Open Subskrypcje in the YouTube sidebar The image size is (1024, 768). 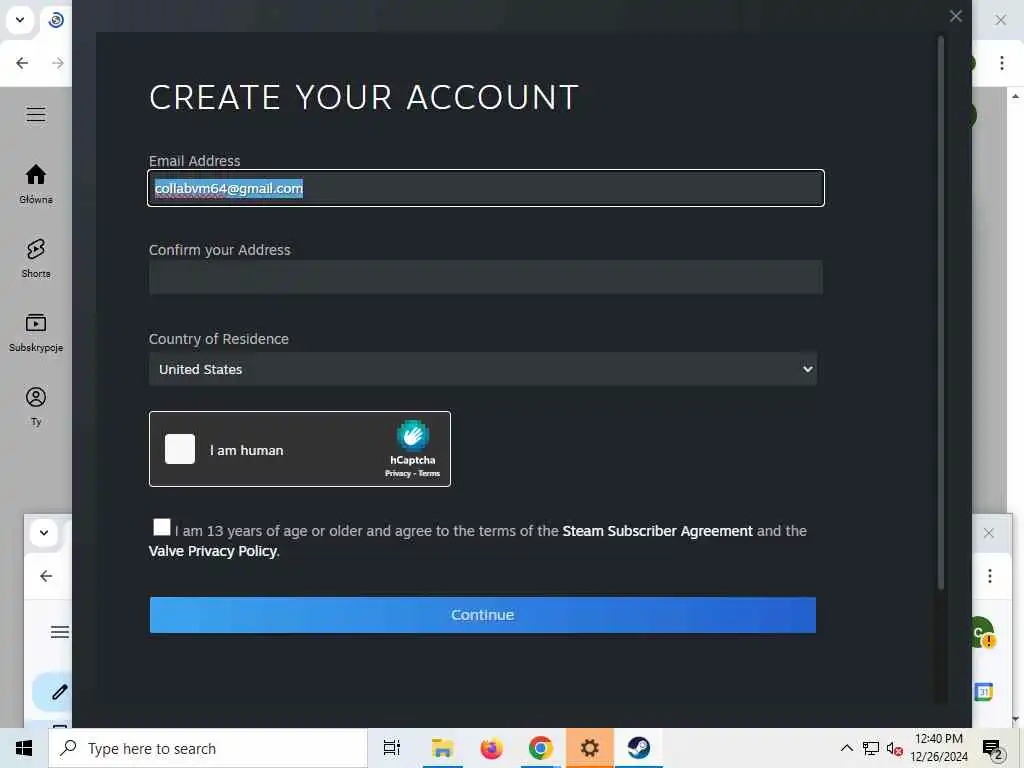(36, 332)
